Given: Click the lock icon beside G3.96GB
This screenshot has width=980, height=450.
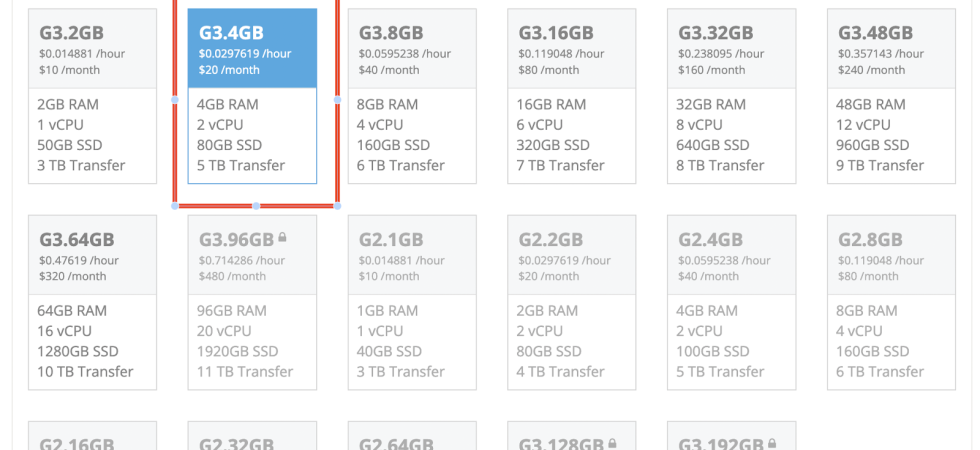Looking at the screenshot, I should click(282, 238).
